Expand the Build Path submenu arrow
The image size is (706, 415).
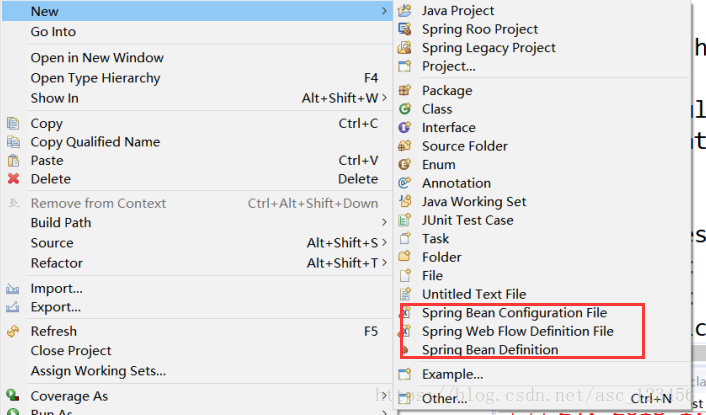(x=384, y=222)
